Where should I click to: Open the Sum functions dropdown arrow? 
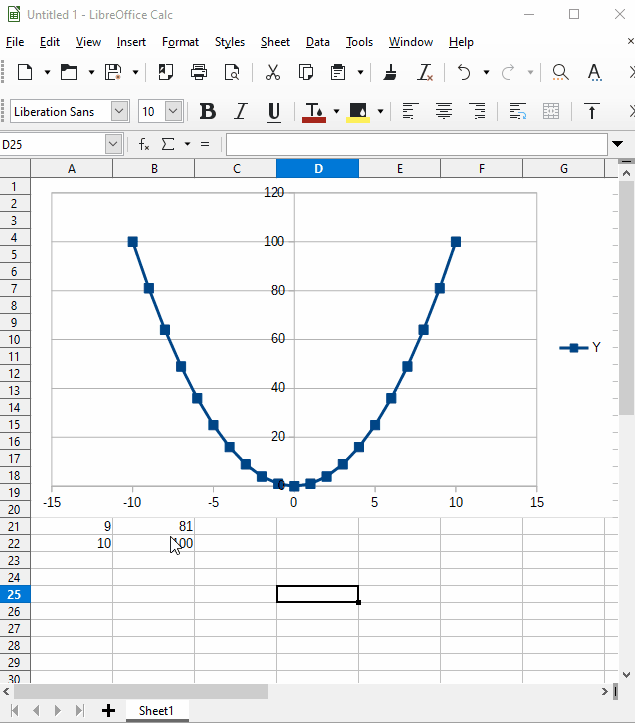pos(187,144)
